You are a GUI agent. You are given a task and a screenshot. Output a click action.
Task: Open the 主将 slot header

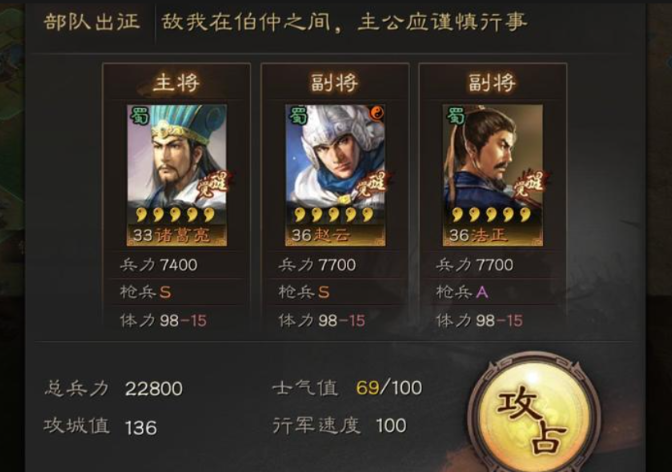coord(176,83)
